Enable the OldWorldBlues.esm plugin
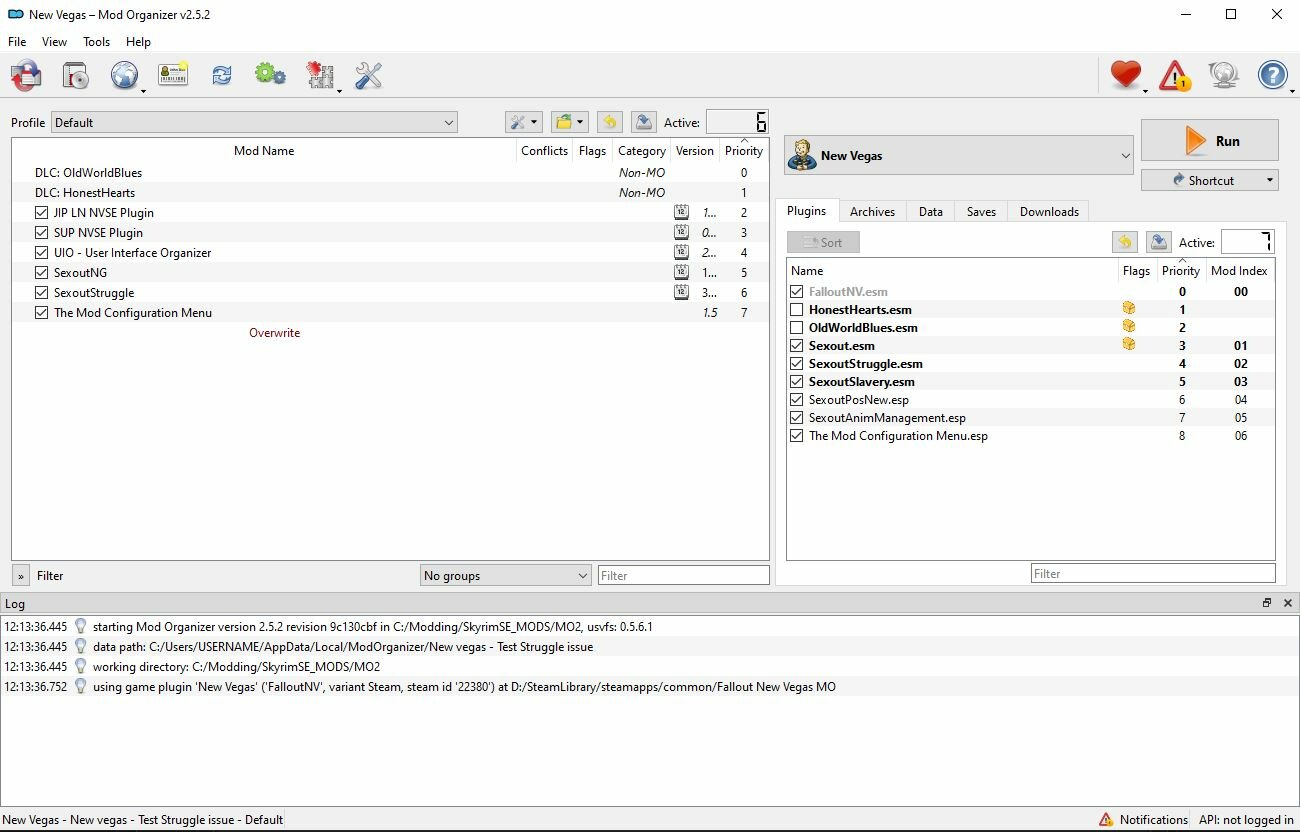 click(797, 328)
